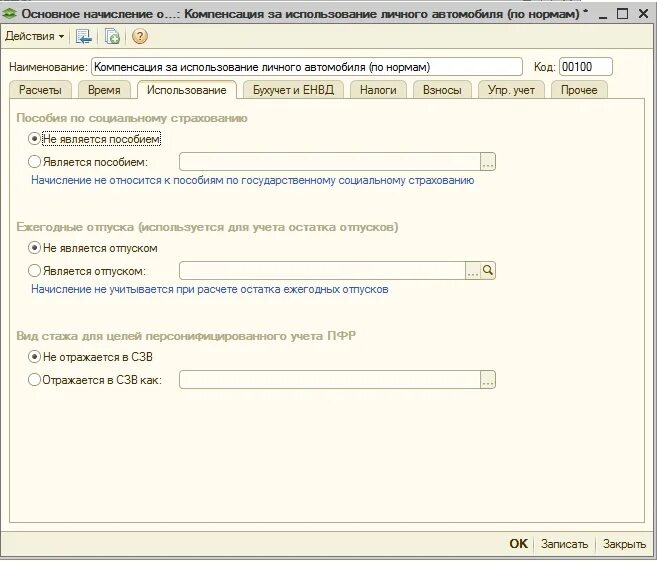
Task: Open help via the question mark icon
Action: click(140, 36)
